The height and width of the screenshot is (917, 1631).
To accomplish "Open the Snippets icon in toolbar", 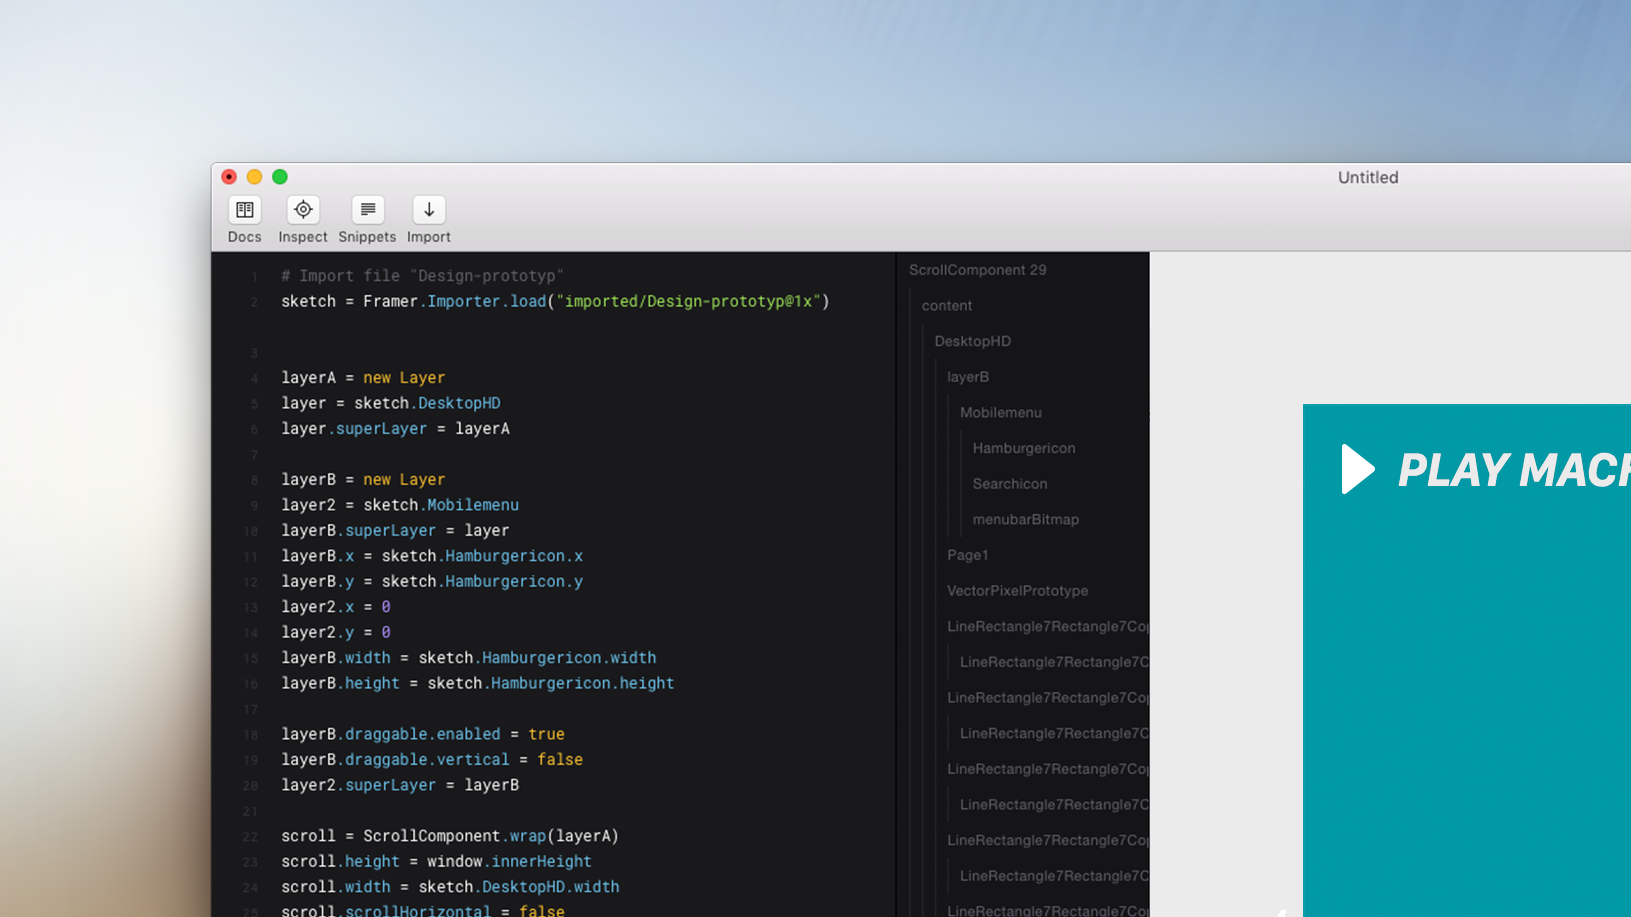I will click(367, 210).
